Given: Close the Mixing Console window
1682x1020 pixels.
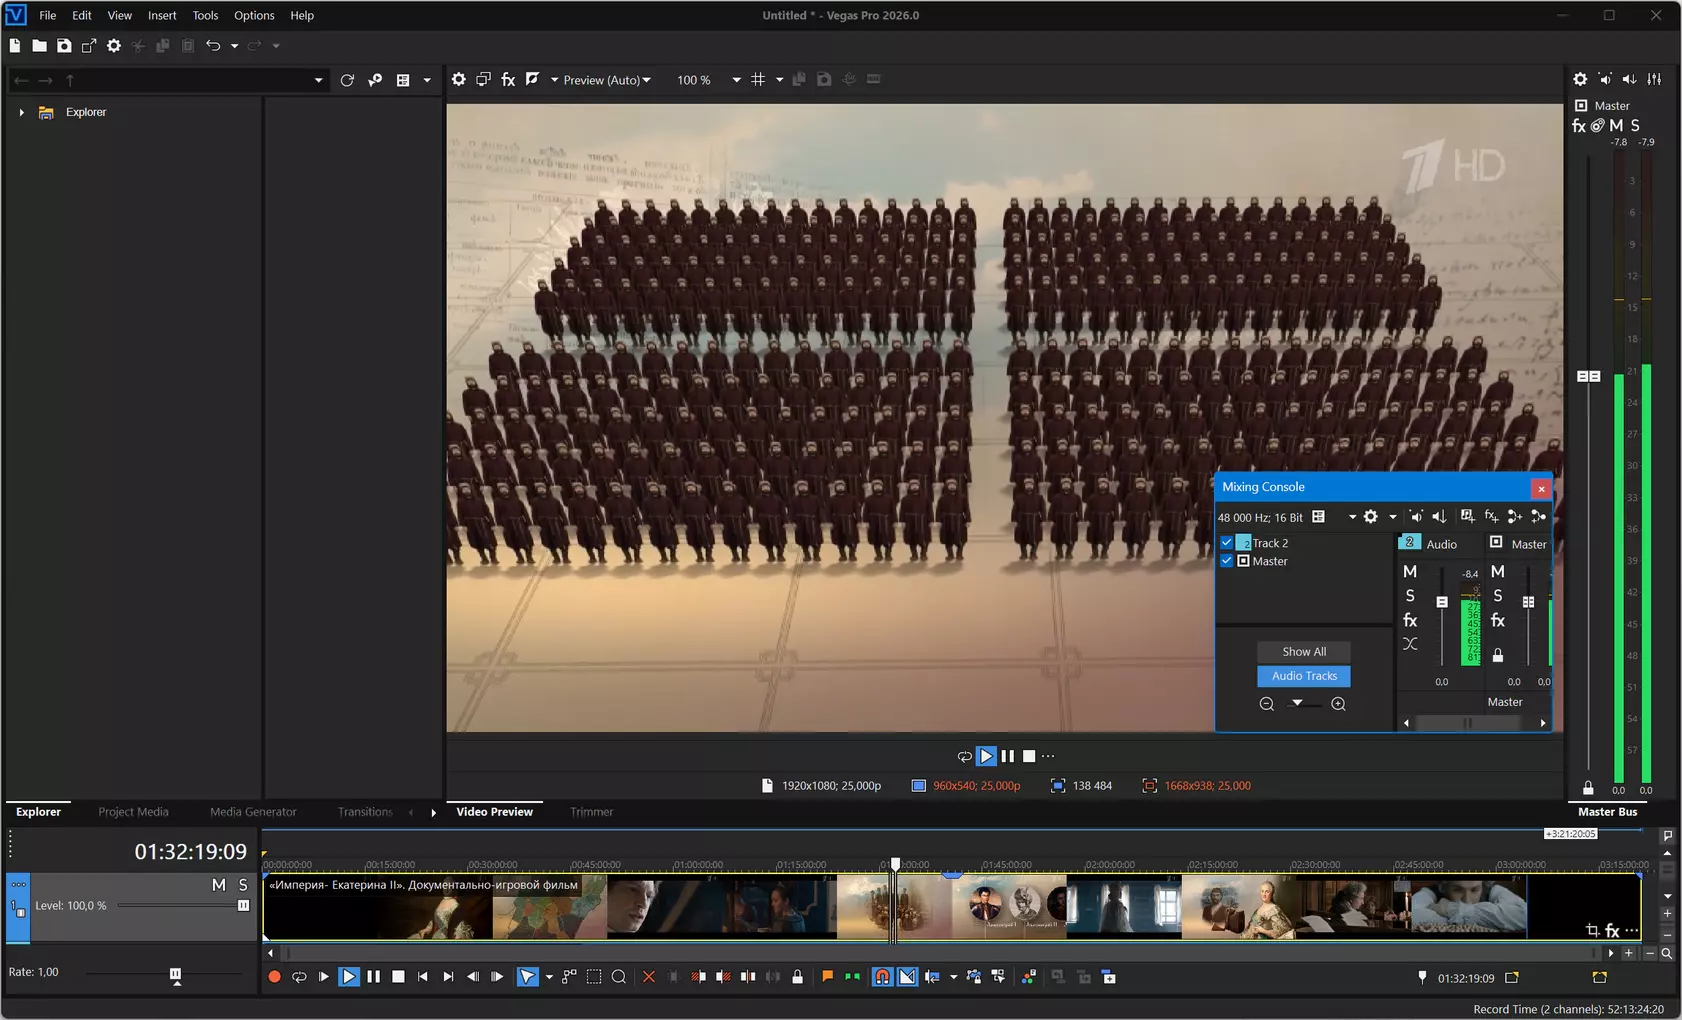Looking at the screenshot, I should [x=1541, y=488].
